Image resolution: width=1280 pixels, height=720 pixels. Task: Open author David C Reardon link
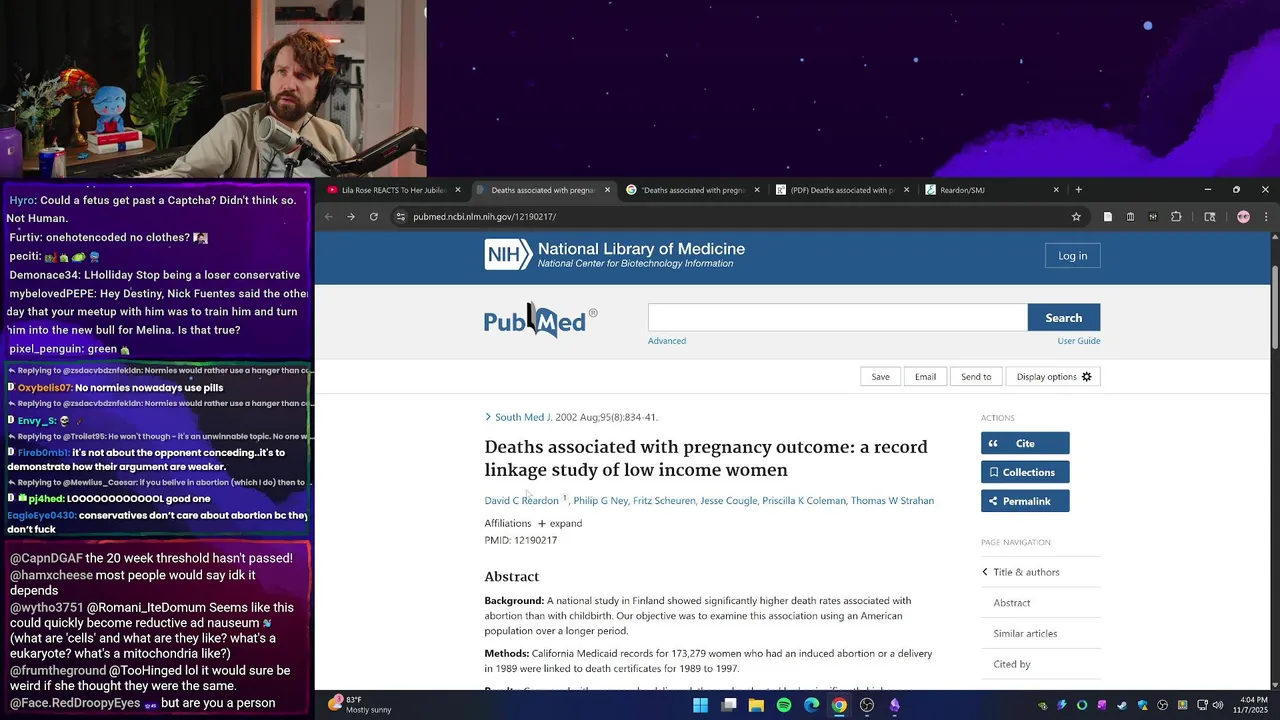[521, 500]
